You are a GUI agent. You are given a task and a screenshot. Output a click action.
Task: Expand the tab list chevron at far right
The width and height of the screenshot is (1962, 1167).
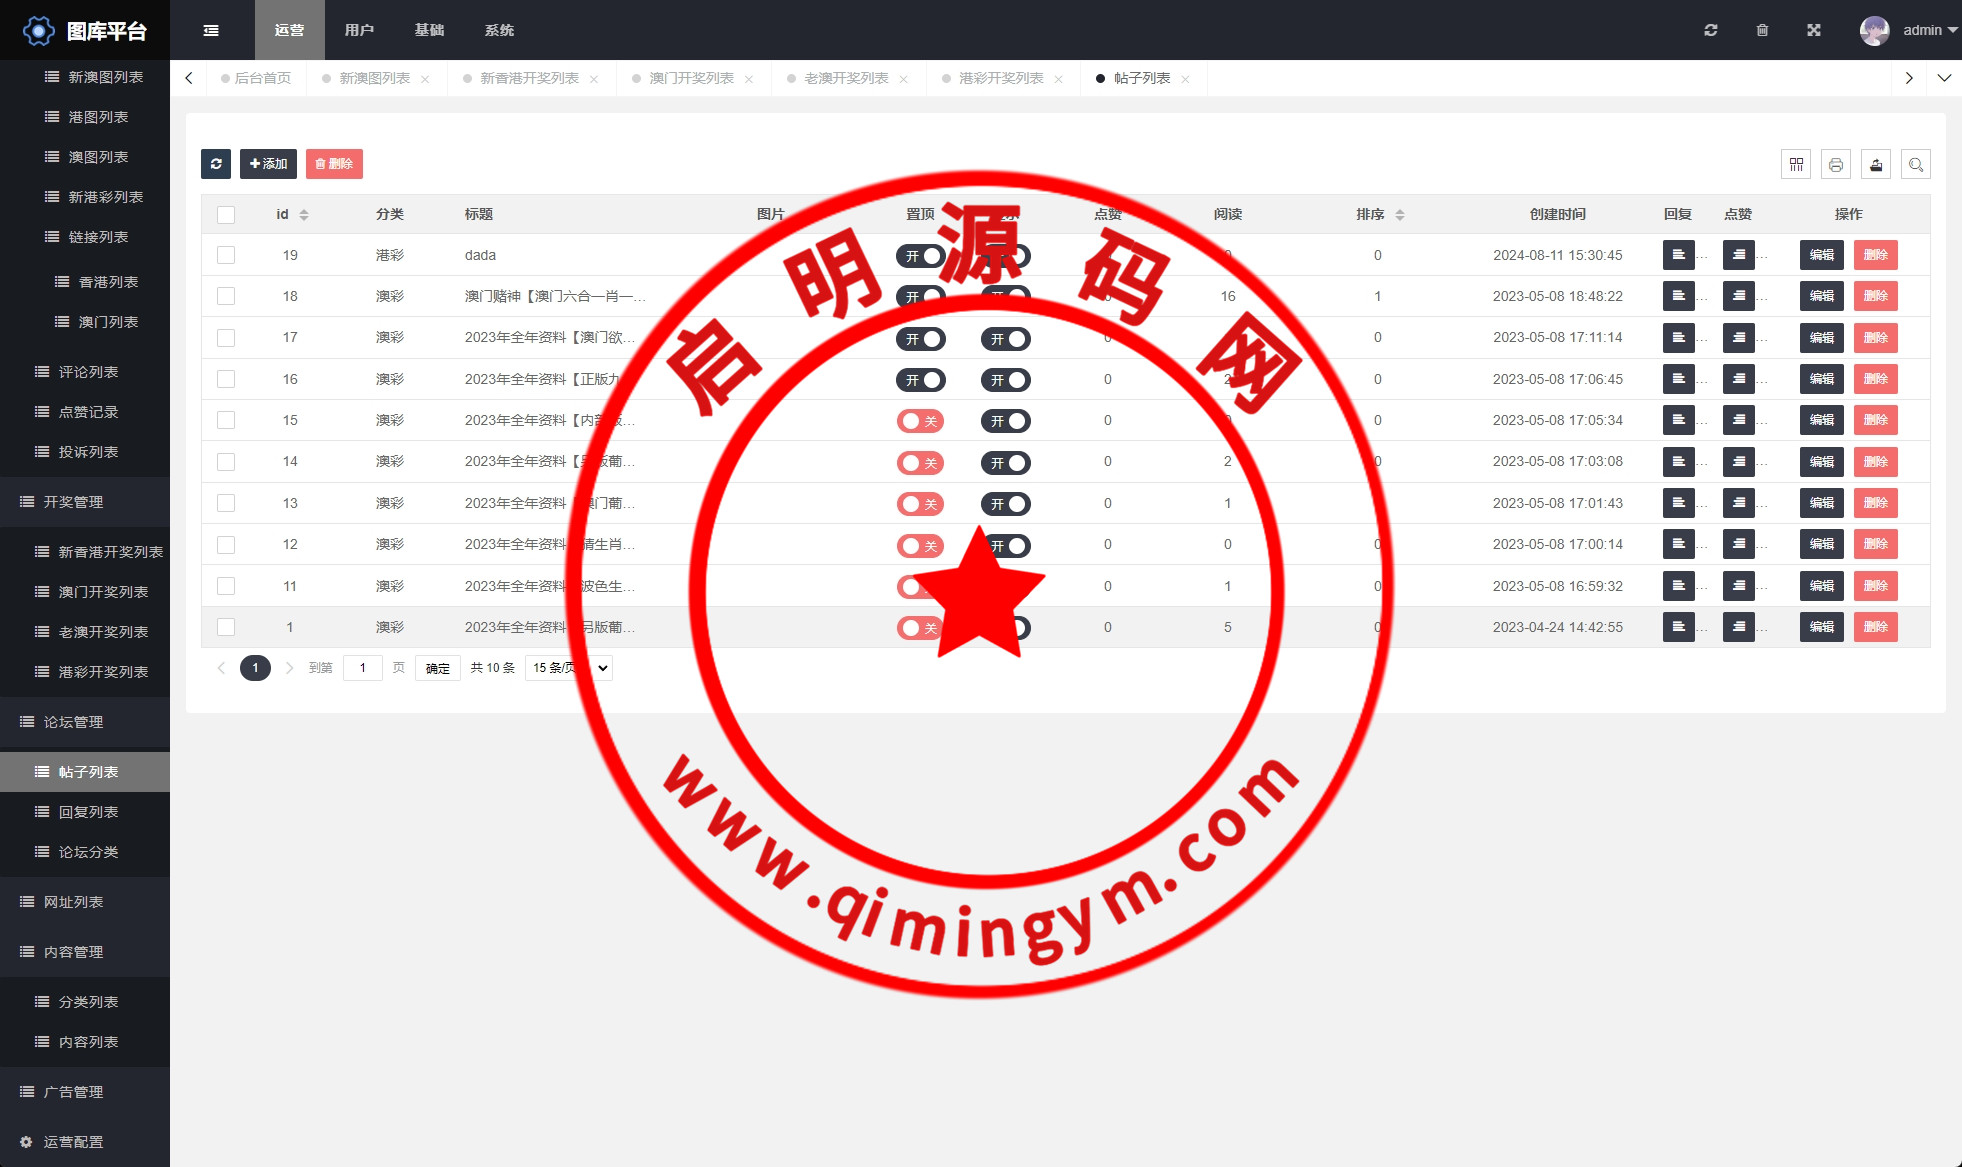pos(1944,78)
